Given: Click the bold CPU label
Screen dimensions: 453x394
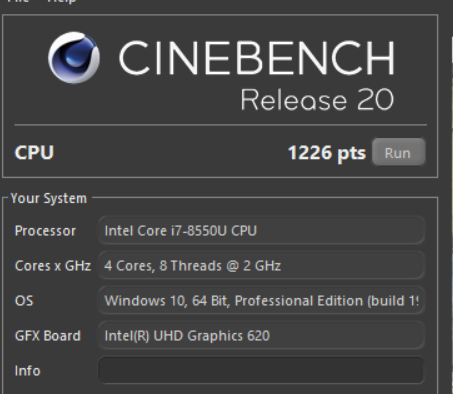Looking at the screenshot, I should 34,152.
